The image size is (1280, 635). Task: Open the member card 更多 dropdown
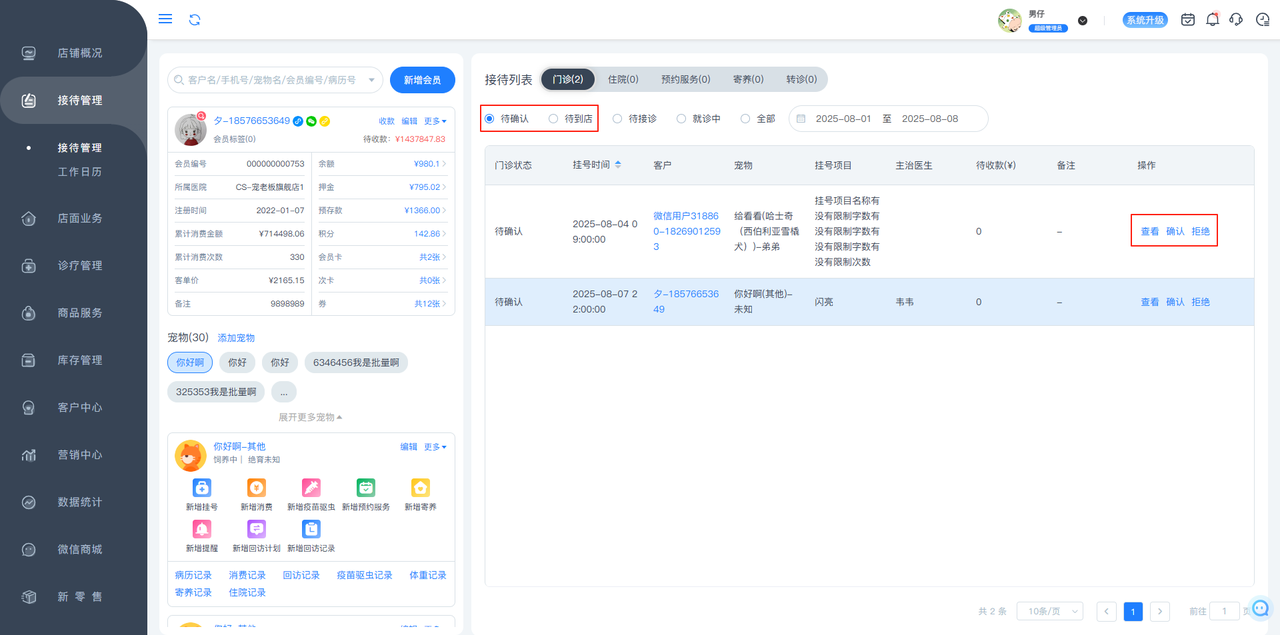point(436,121)
